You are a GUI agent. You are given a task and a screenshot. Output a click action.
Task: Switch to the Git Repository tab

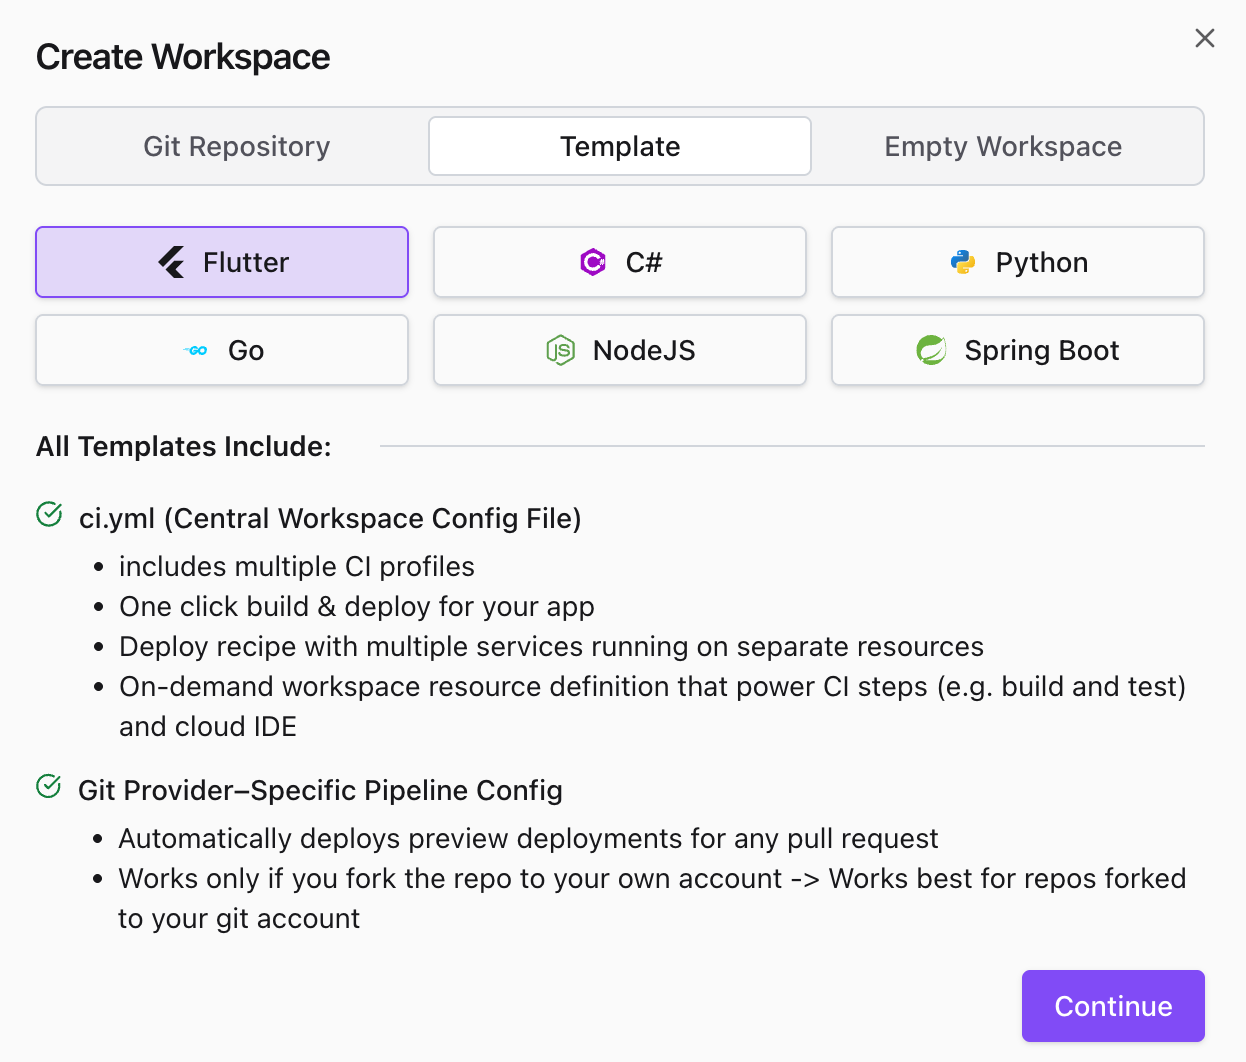click(x=236, y=146)
